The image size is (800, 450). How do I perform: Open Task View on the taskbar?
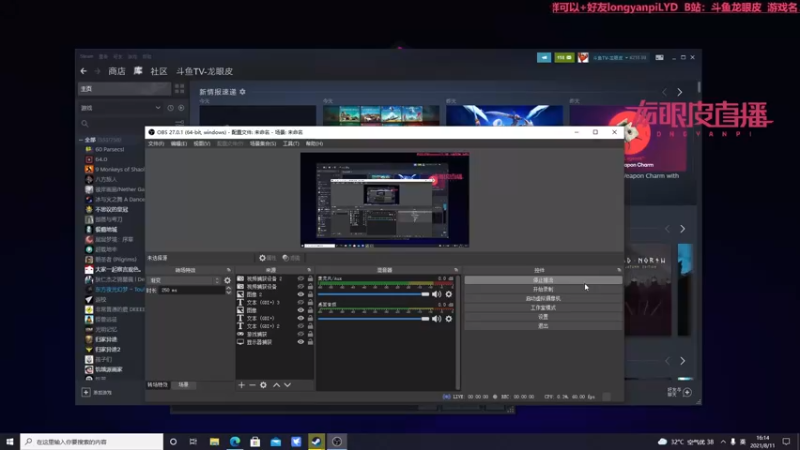(193, 442)
